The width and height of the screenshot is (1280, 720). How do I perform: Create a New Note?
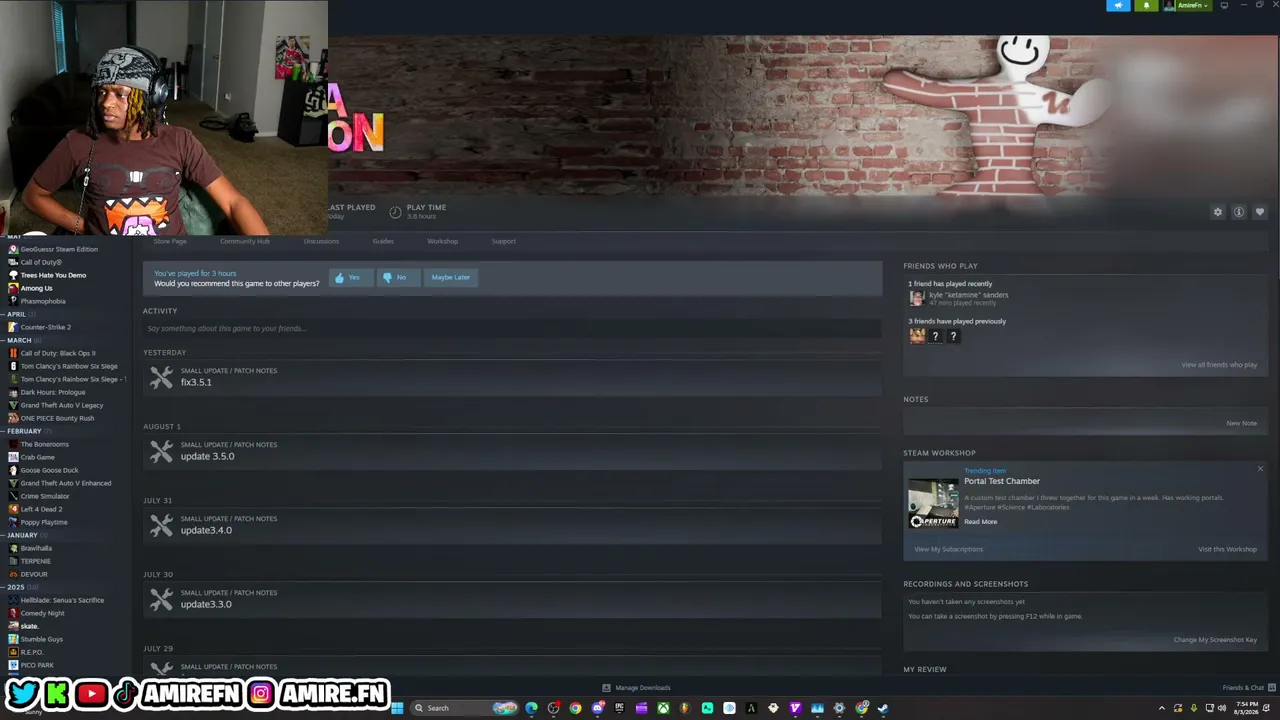[1241, 423]
